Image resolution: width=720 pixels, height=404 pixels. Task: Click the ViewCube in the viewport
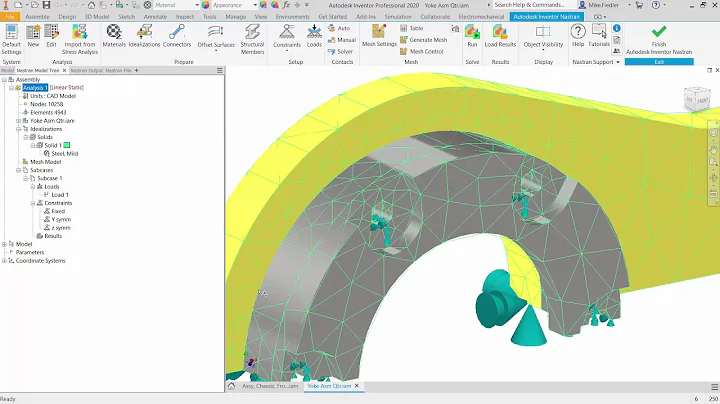pyautogui.click(x=697, y=98)
